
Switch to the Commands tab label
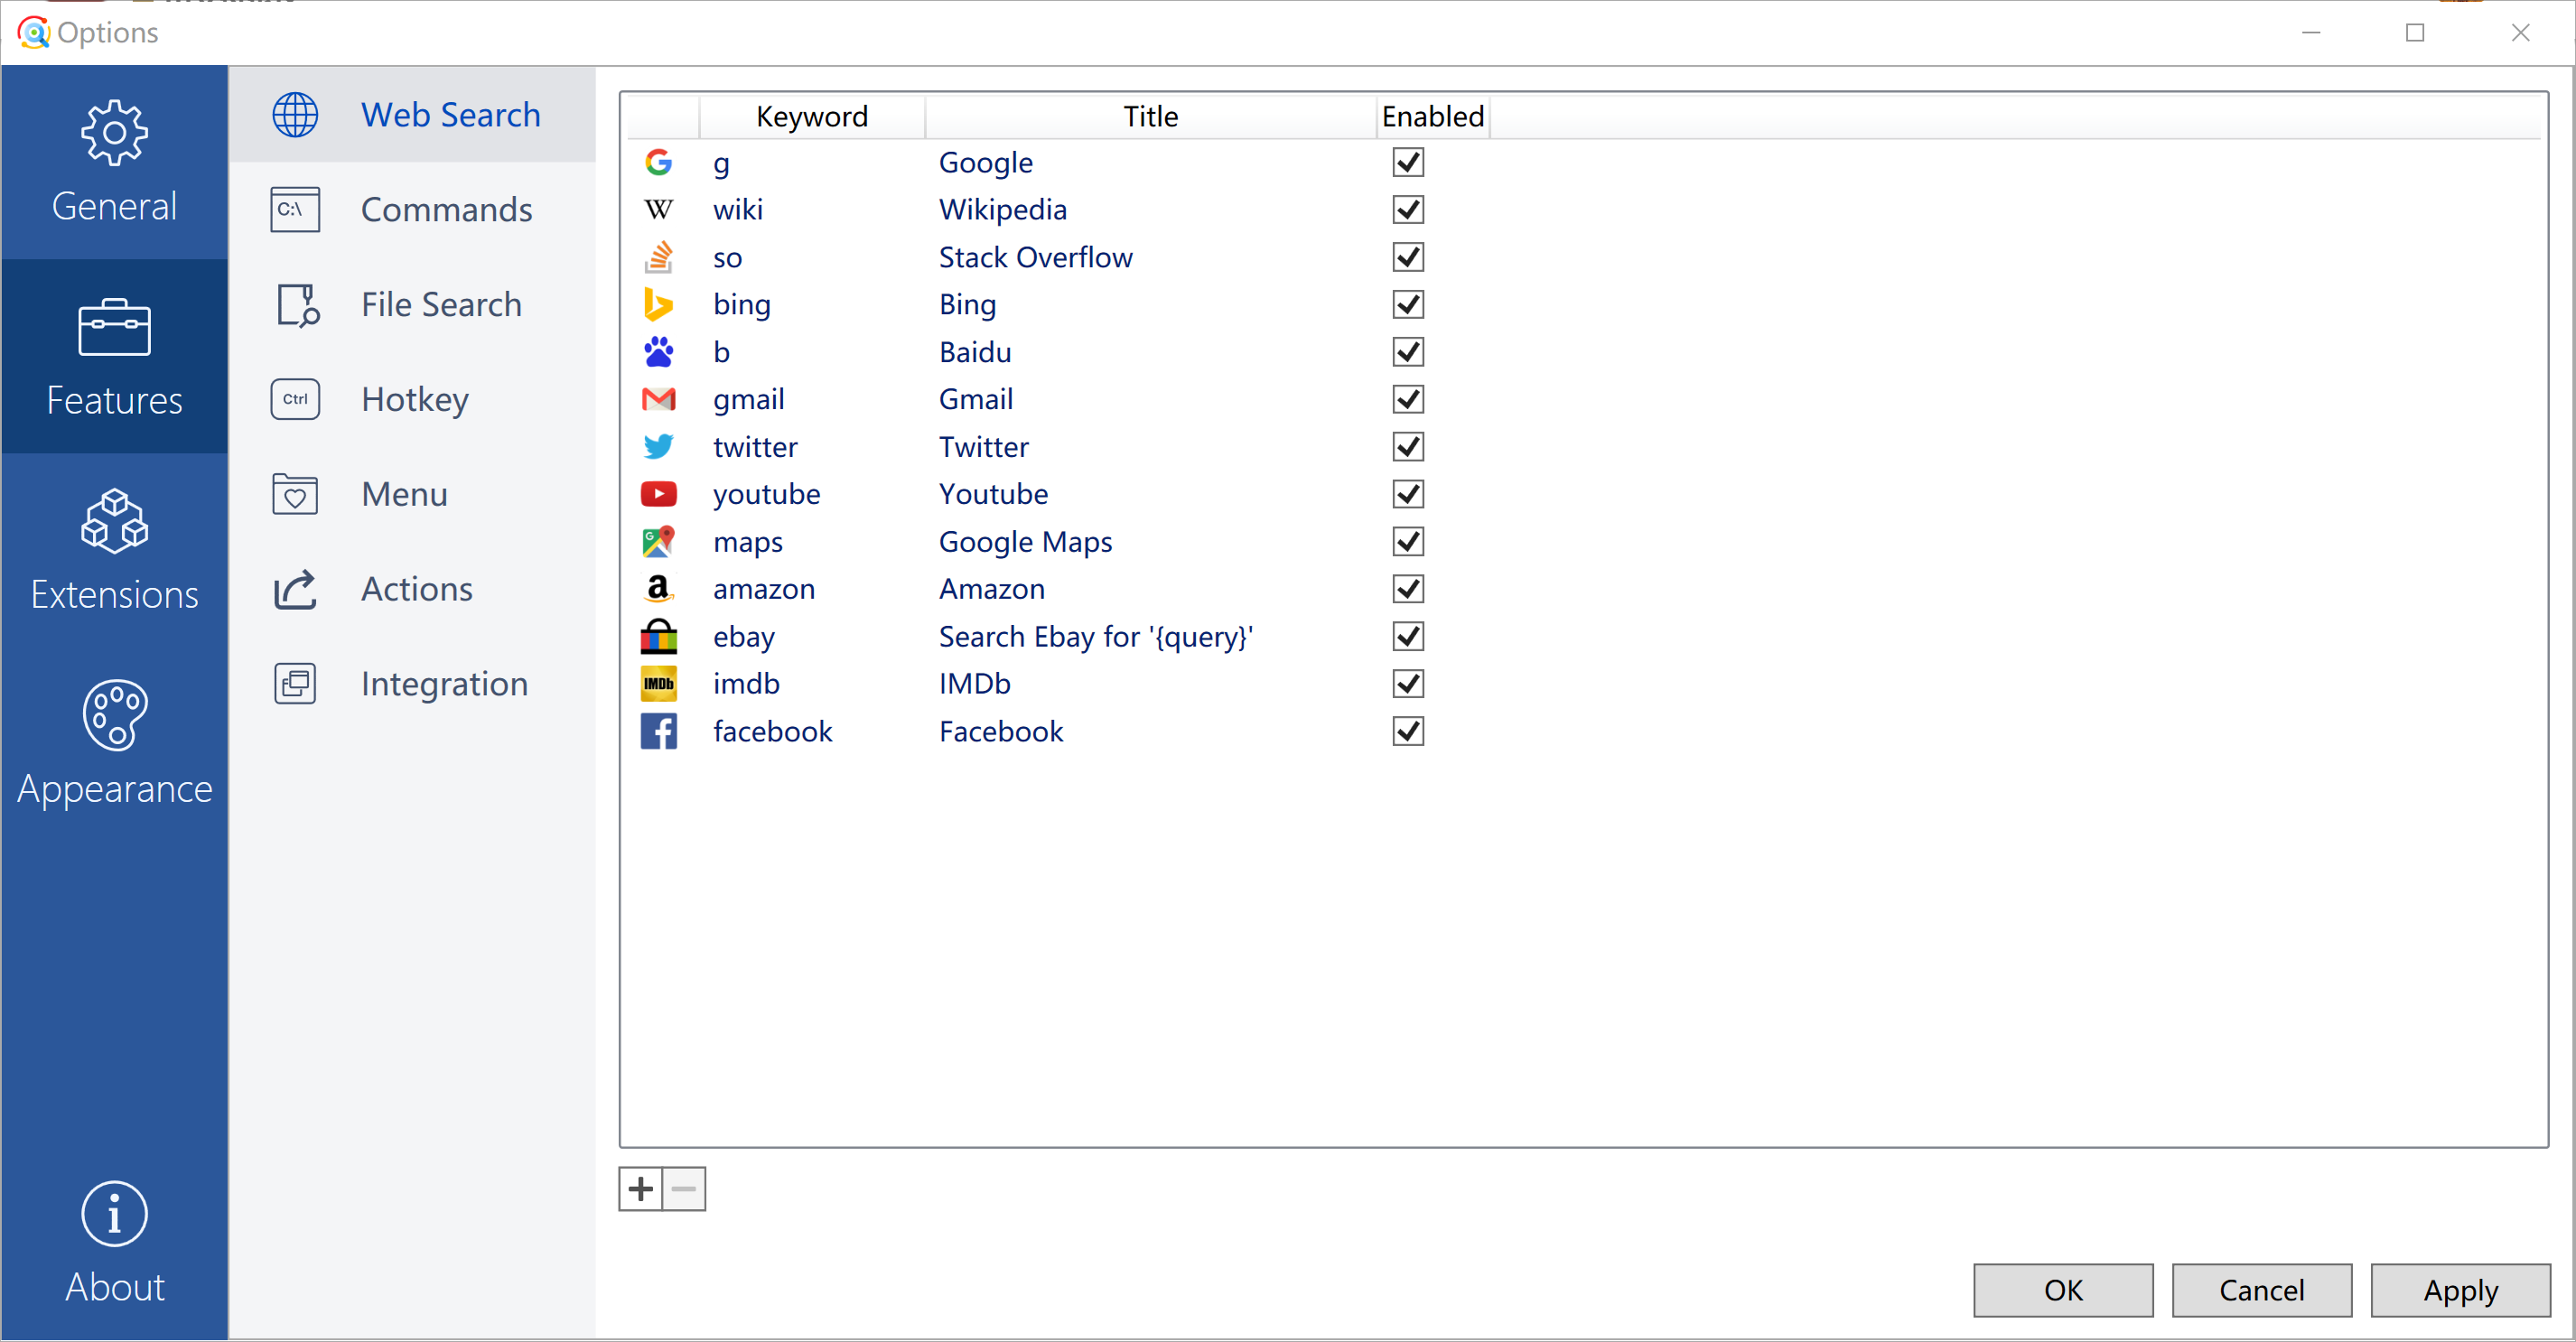click(446, 210)
